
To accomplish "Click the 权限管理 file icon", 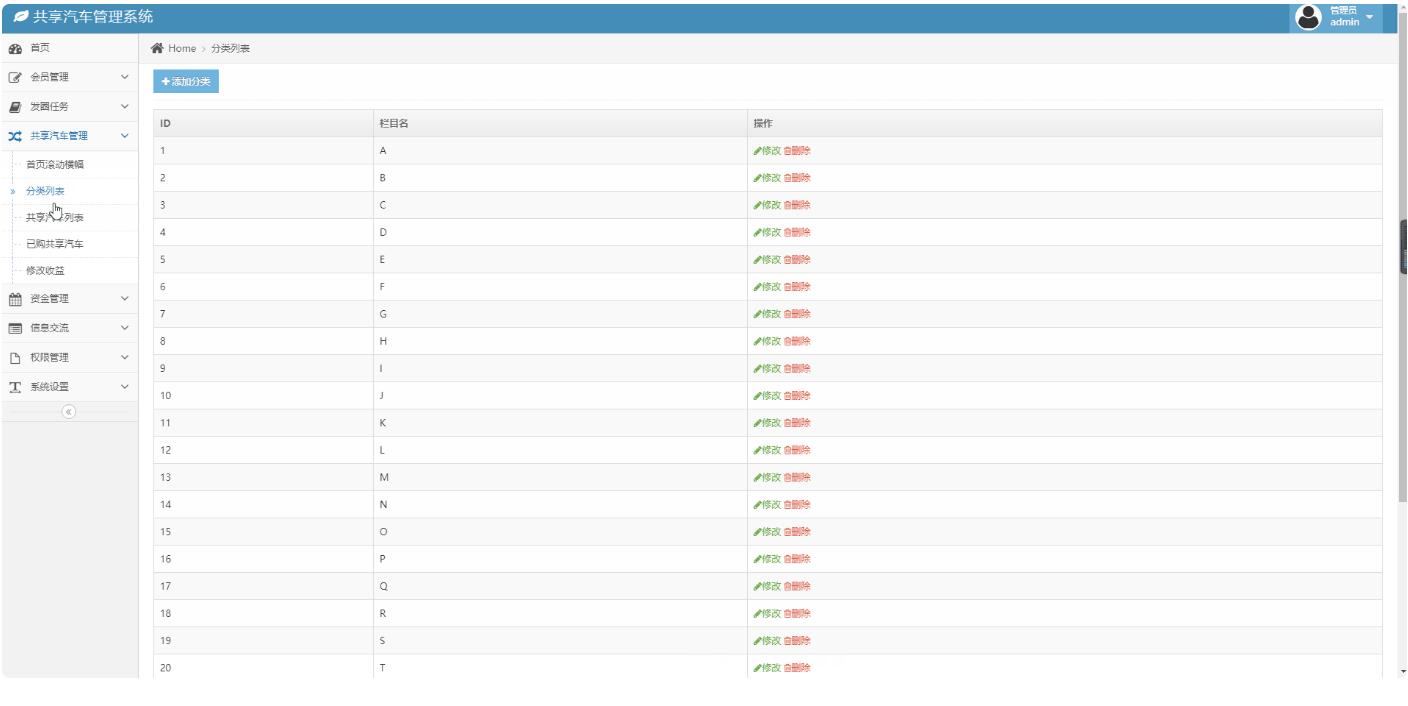I will (14, 358).
